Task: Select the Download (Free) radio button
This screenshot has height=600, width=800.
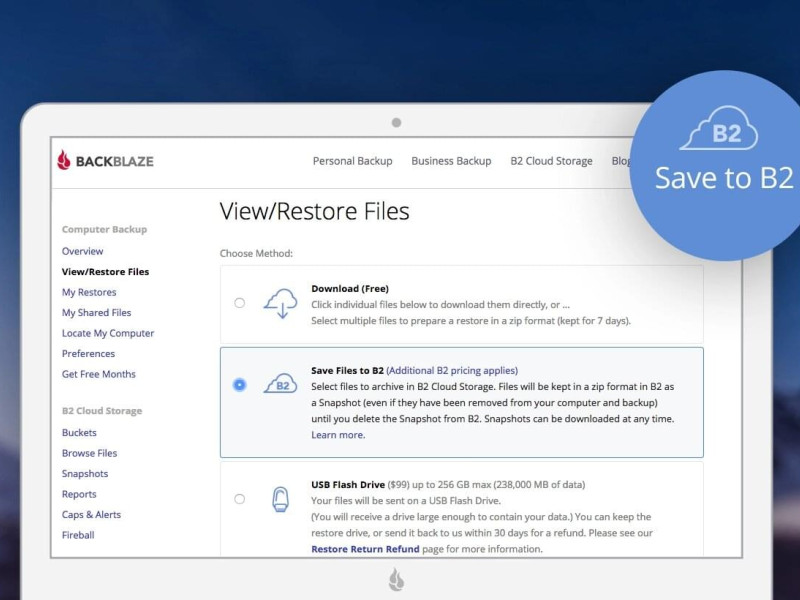Action: click(239, 303)
